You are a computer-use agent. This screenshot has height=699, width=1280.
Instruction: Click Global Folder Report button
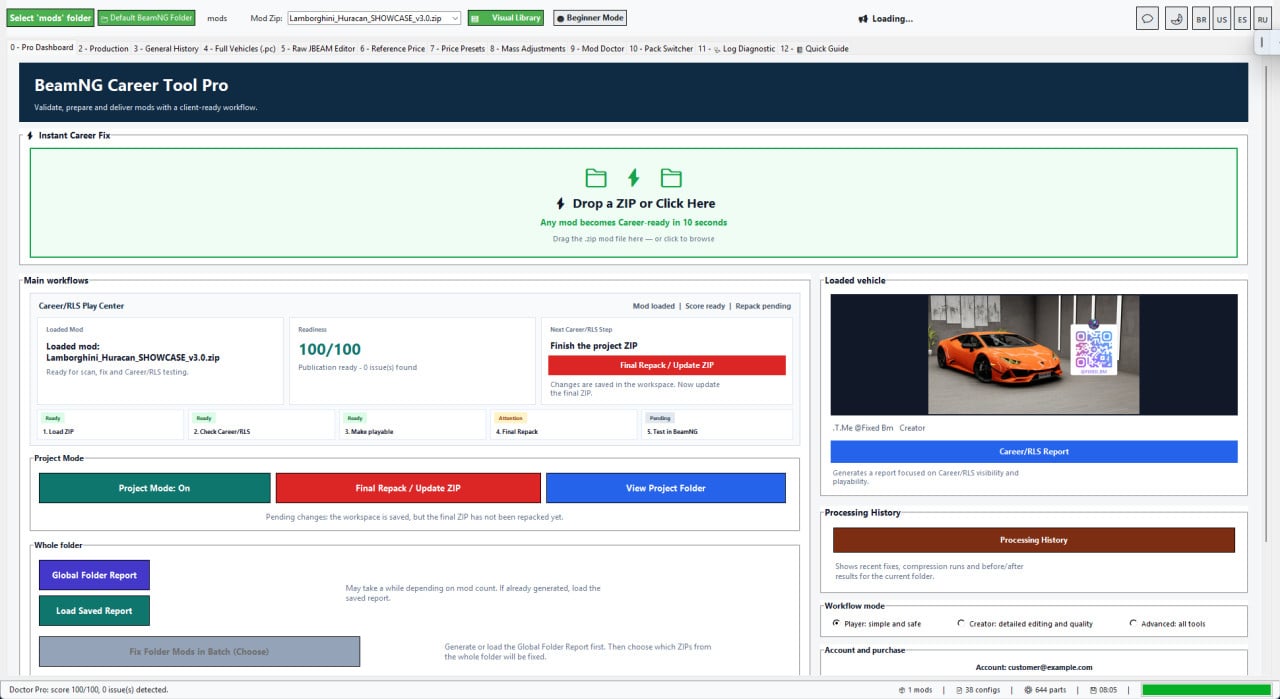coord(94,575)
